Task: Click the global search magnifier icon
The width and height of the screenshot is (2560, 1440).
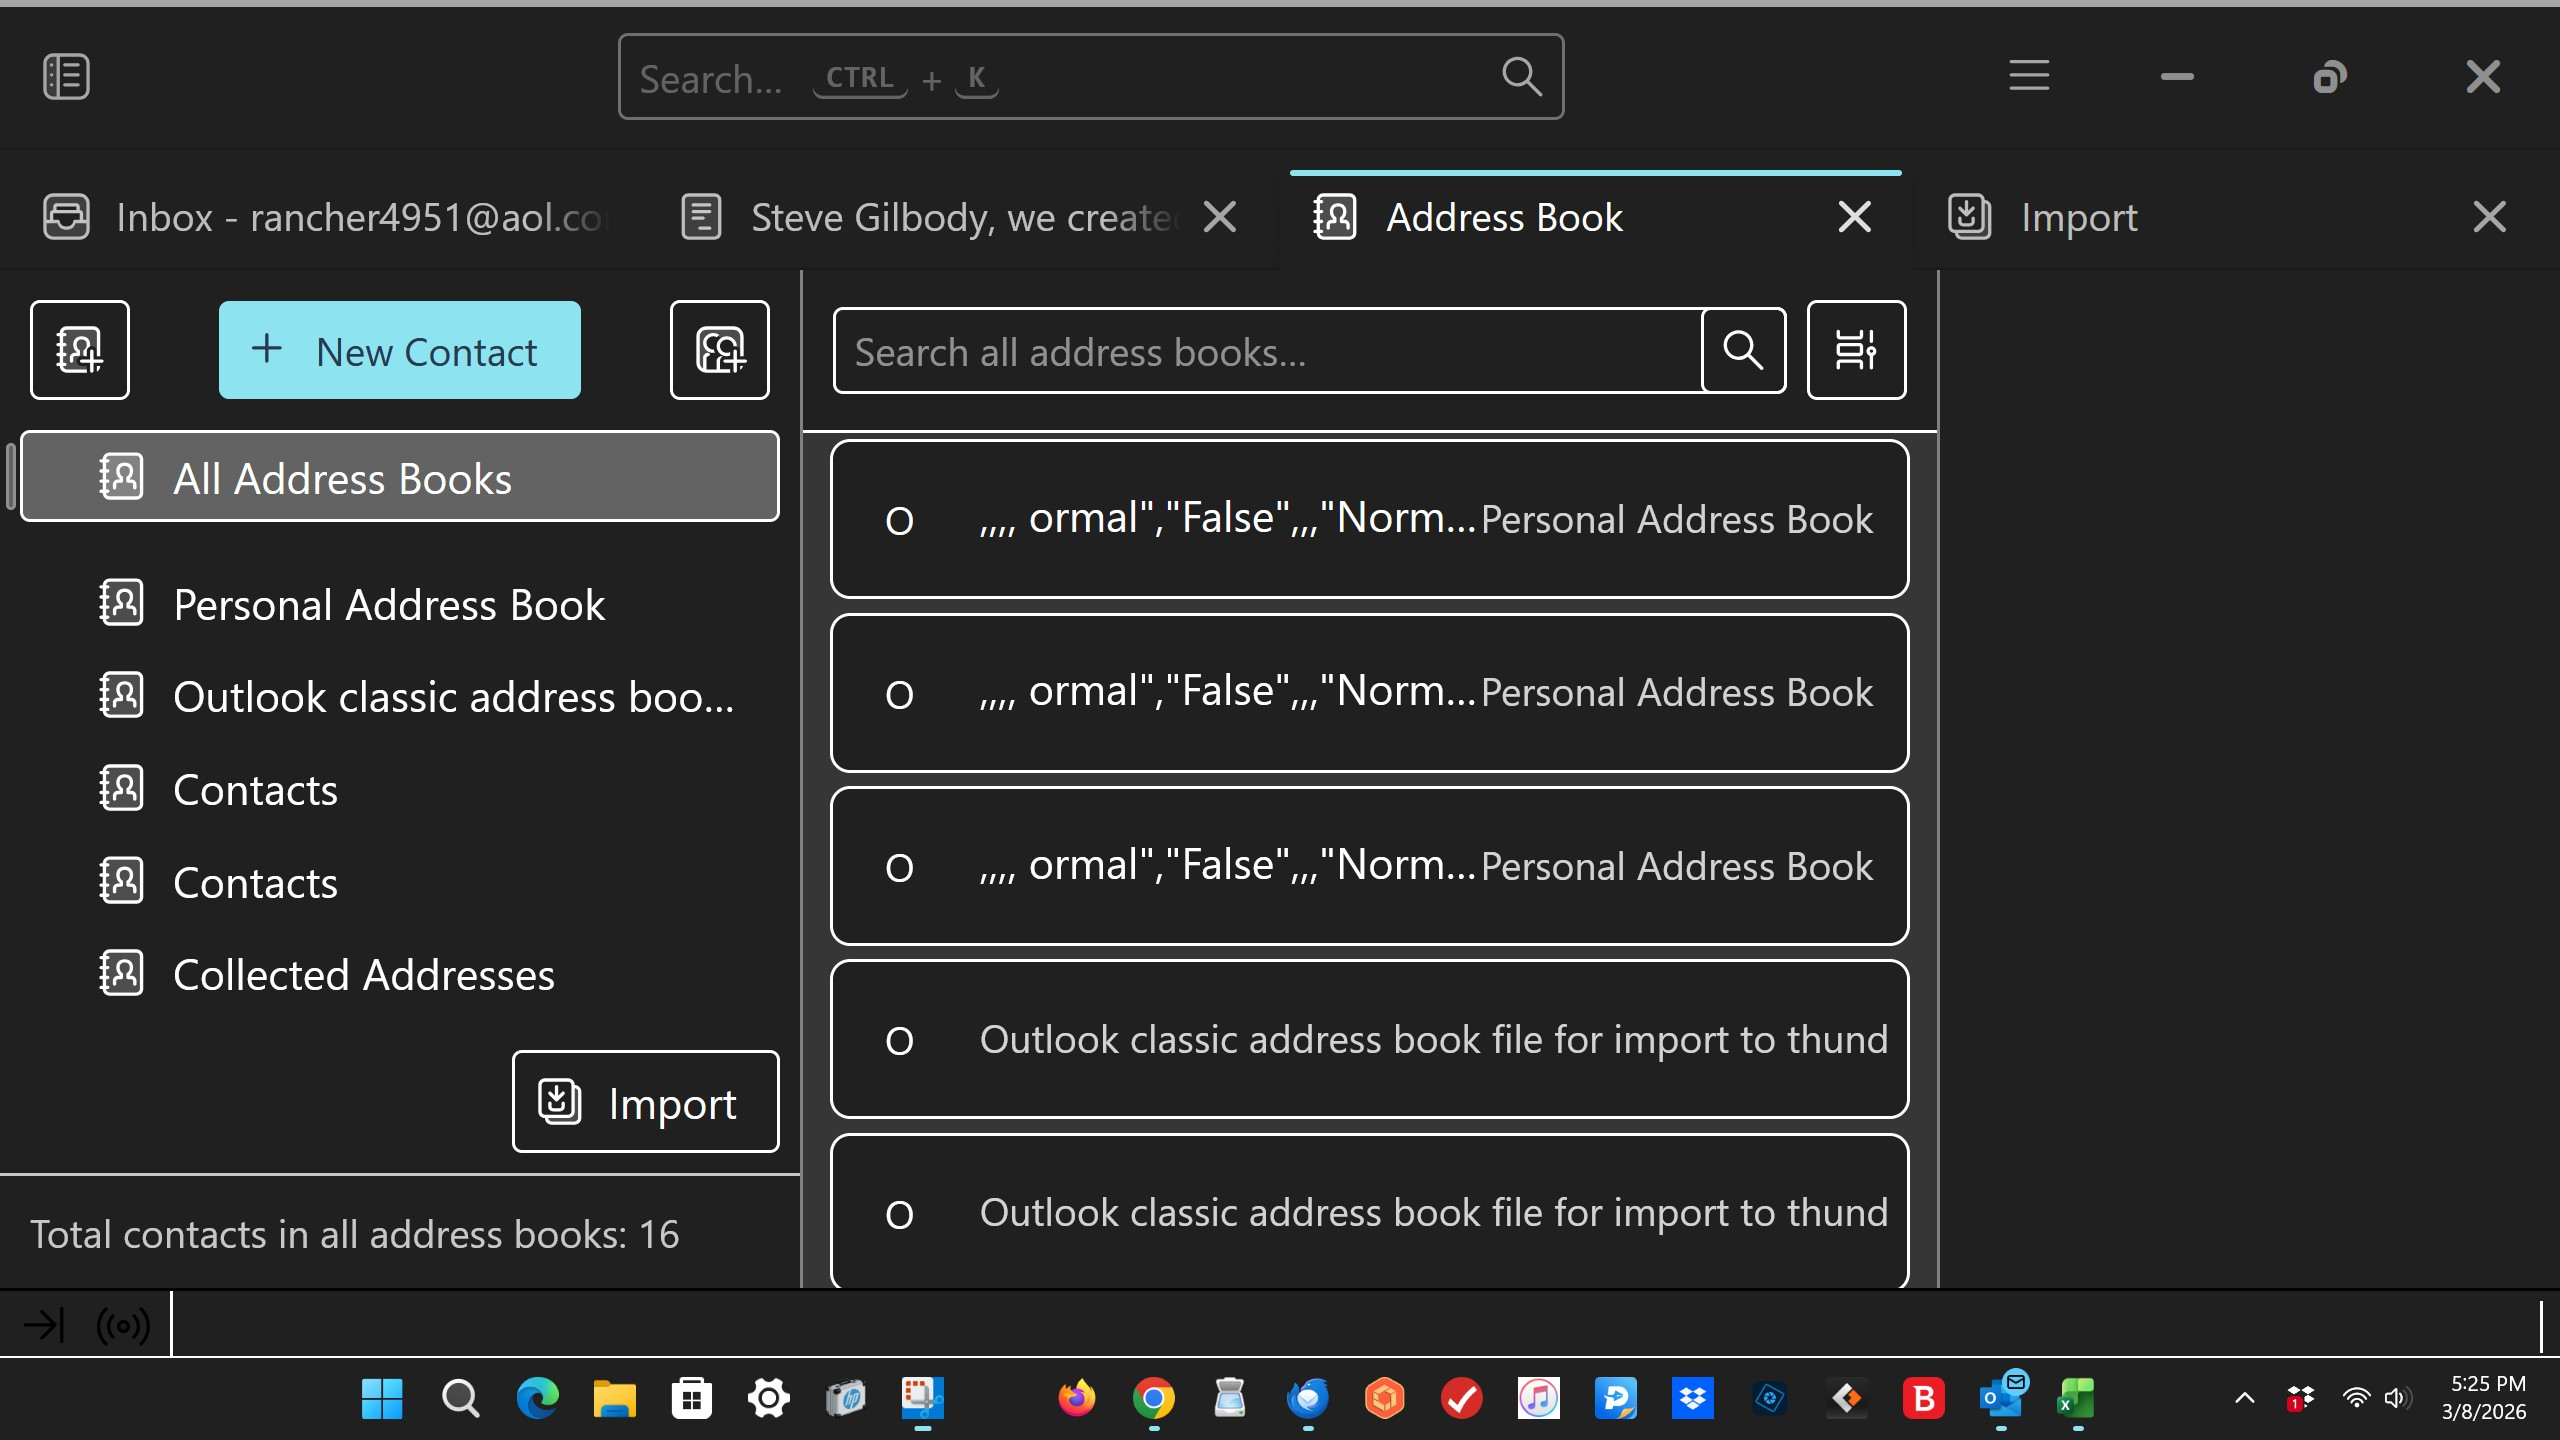Action: click(x=1521, y=77)
